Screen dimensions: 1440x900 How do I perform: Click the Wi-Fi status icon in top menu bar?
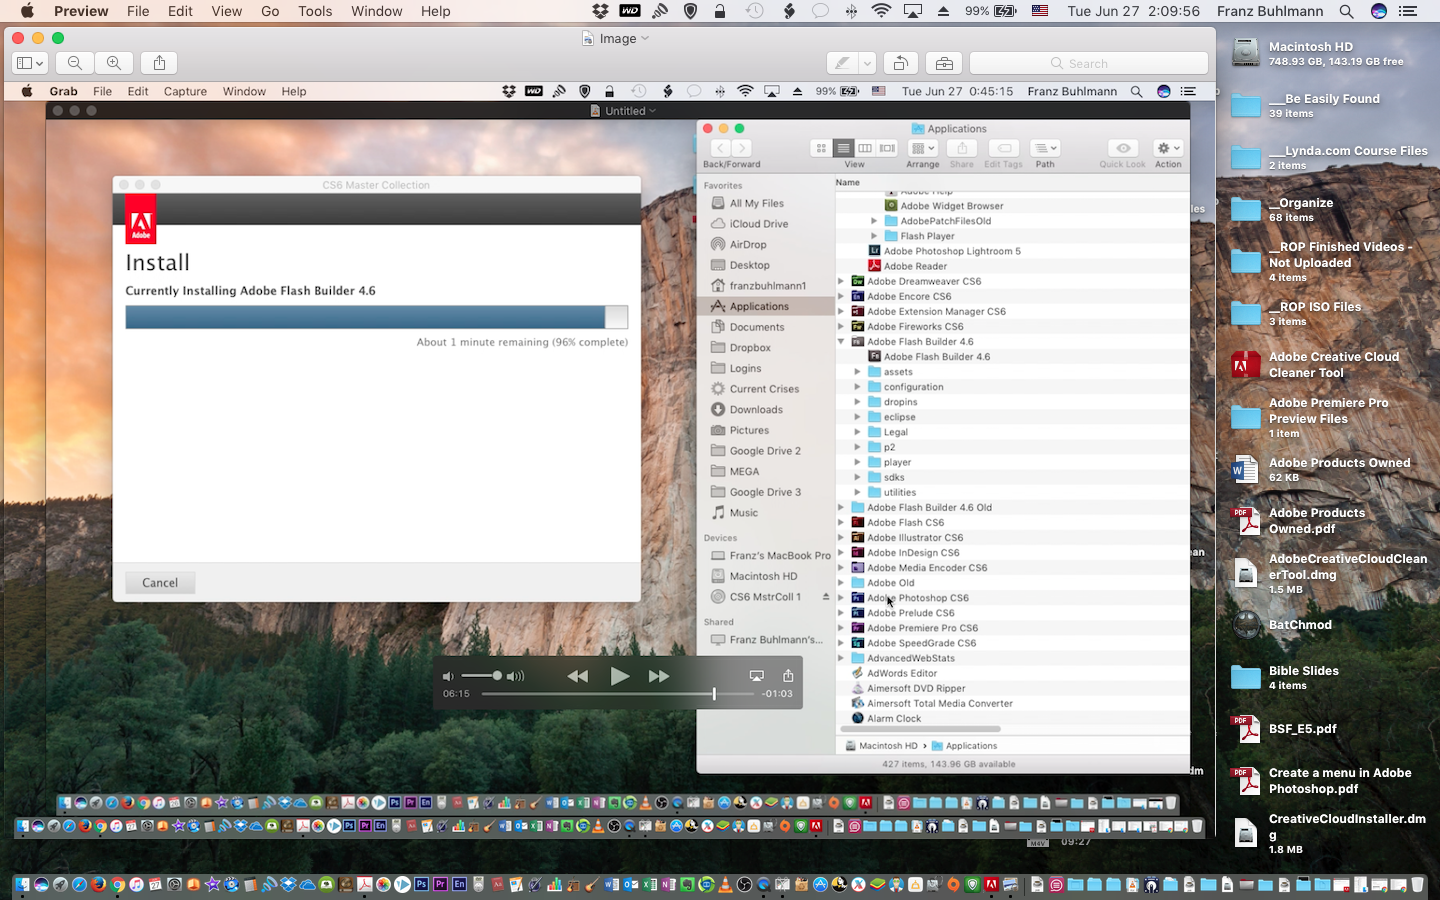tap(881, 11)
